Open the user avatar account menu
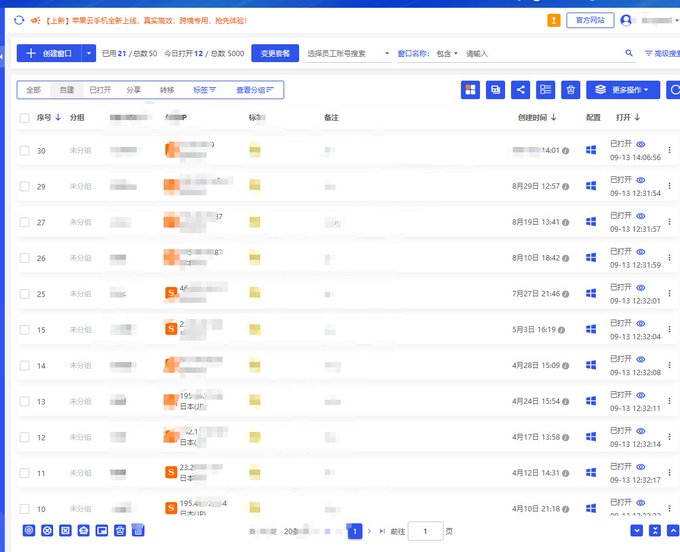This screenshot has width=680, height=552. click(626, 20)
